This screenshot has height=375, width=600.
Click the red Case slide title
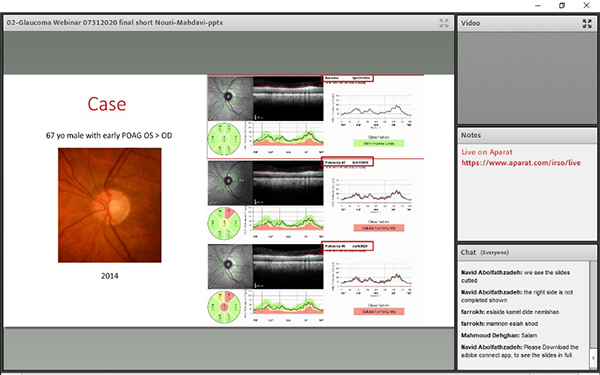point(107,104)
